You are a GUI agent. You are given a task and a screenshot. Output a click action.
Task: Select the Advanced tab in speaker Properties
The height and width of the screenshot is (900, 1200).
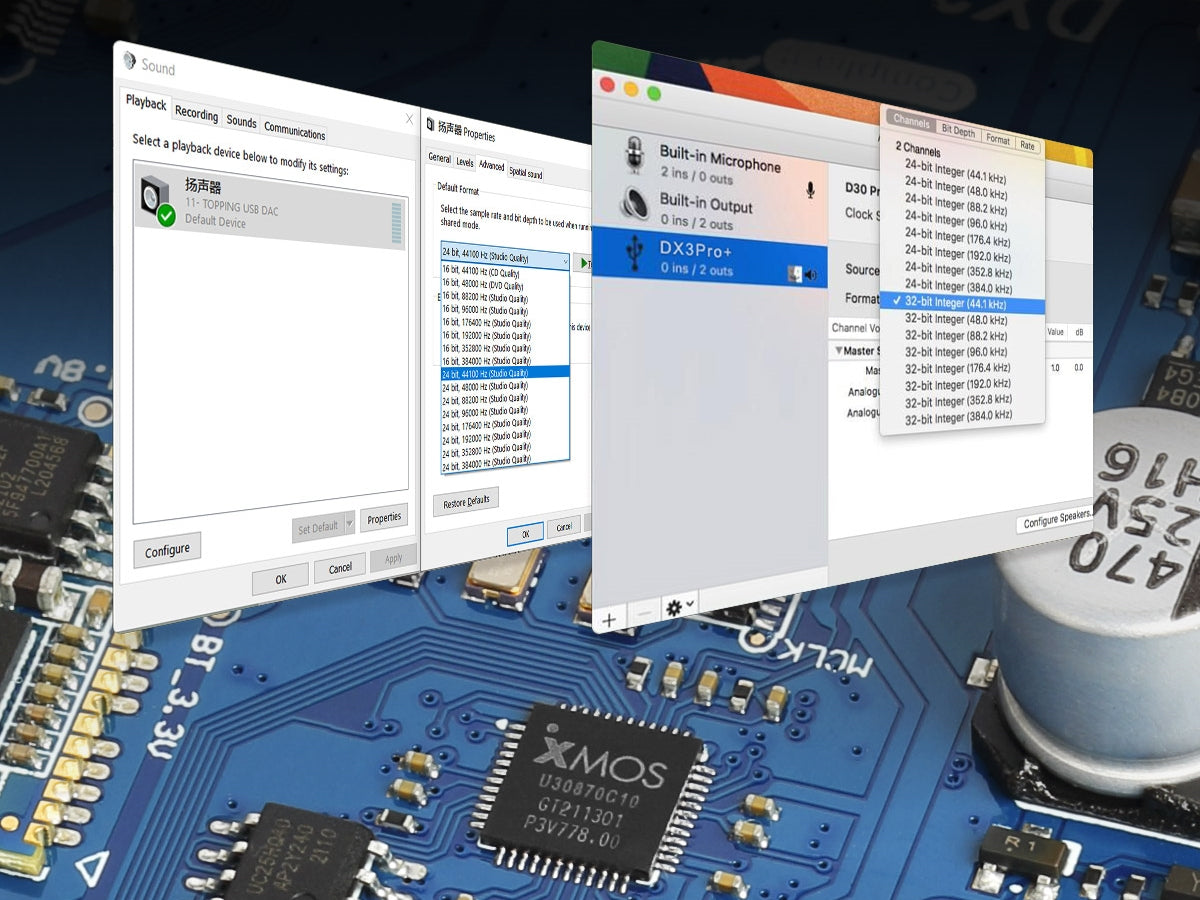coord(492,165)
